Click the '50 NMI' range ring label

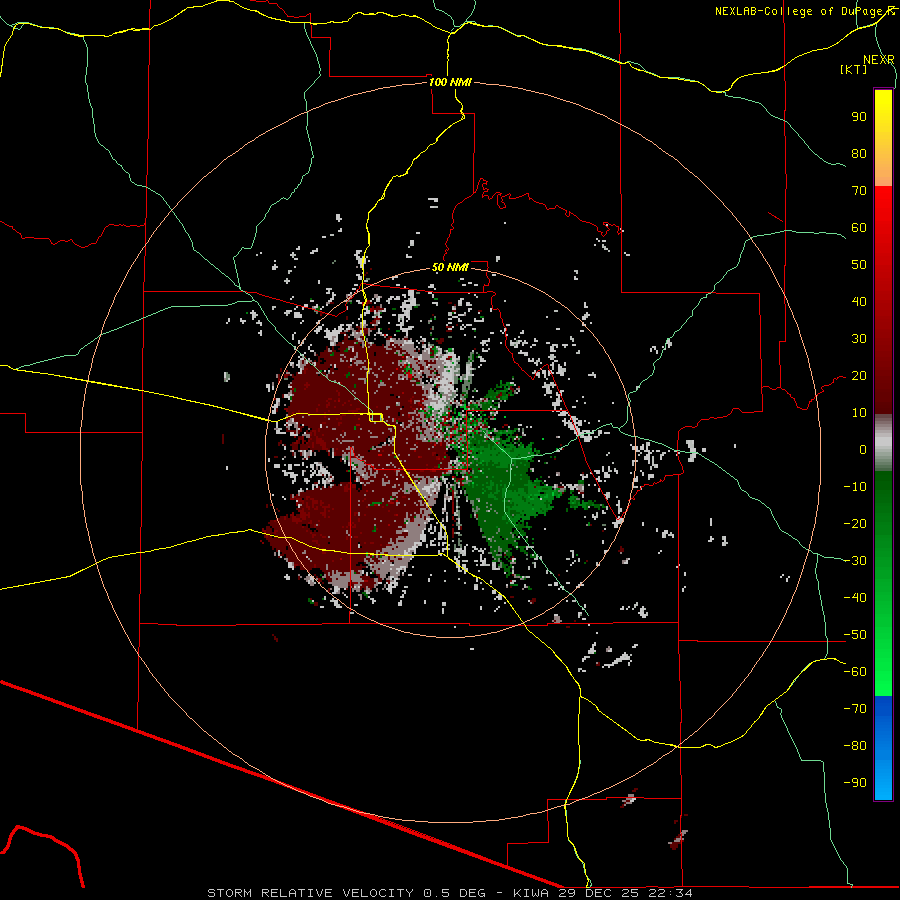coord(450,267)
